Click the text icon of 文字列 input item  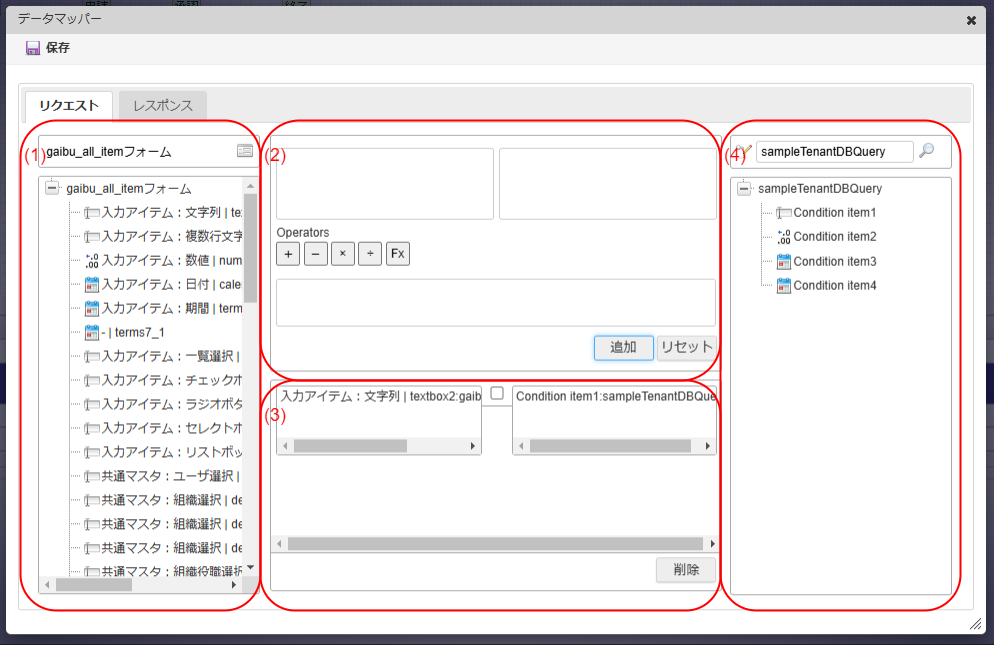pyautogui.click(x=92, y=213)
